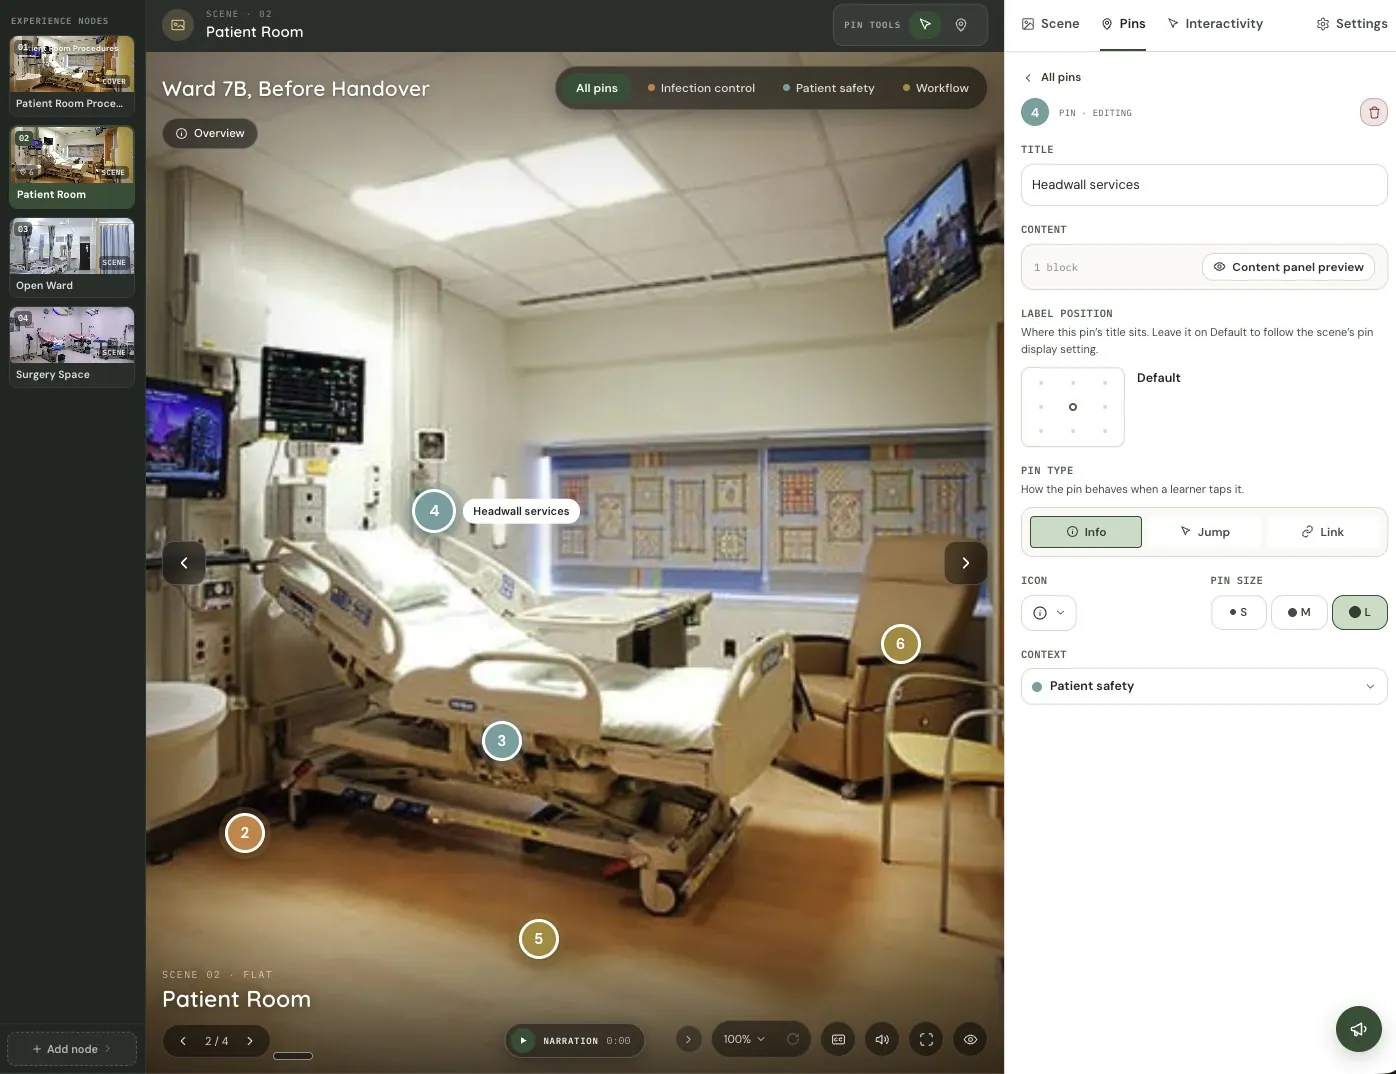Choose large pin size L
The image size is (1396, 1074).
(1359, 612)
